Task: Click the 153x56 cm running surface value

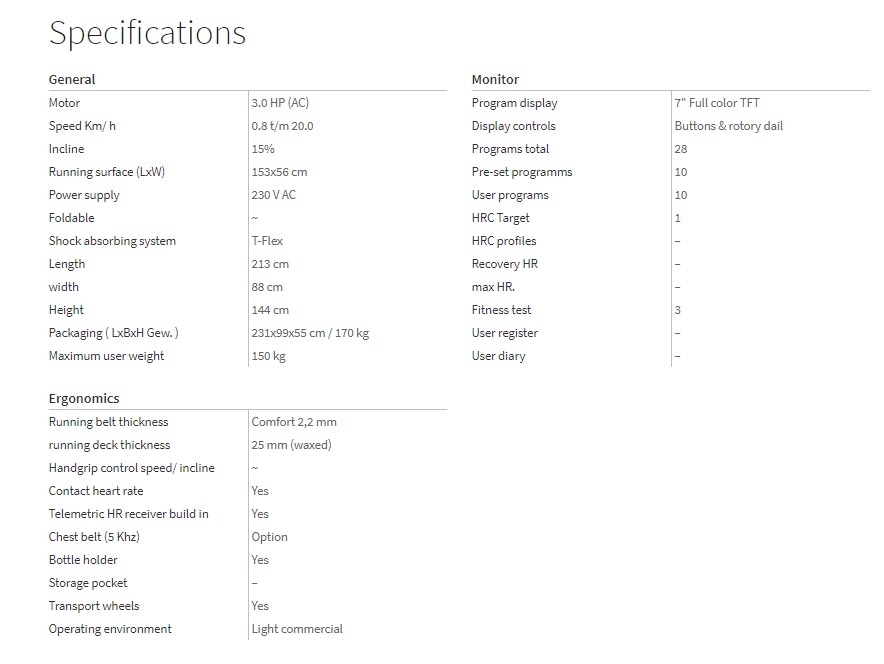Action: [x=279, y=172]
